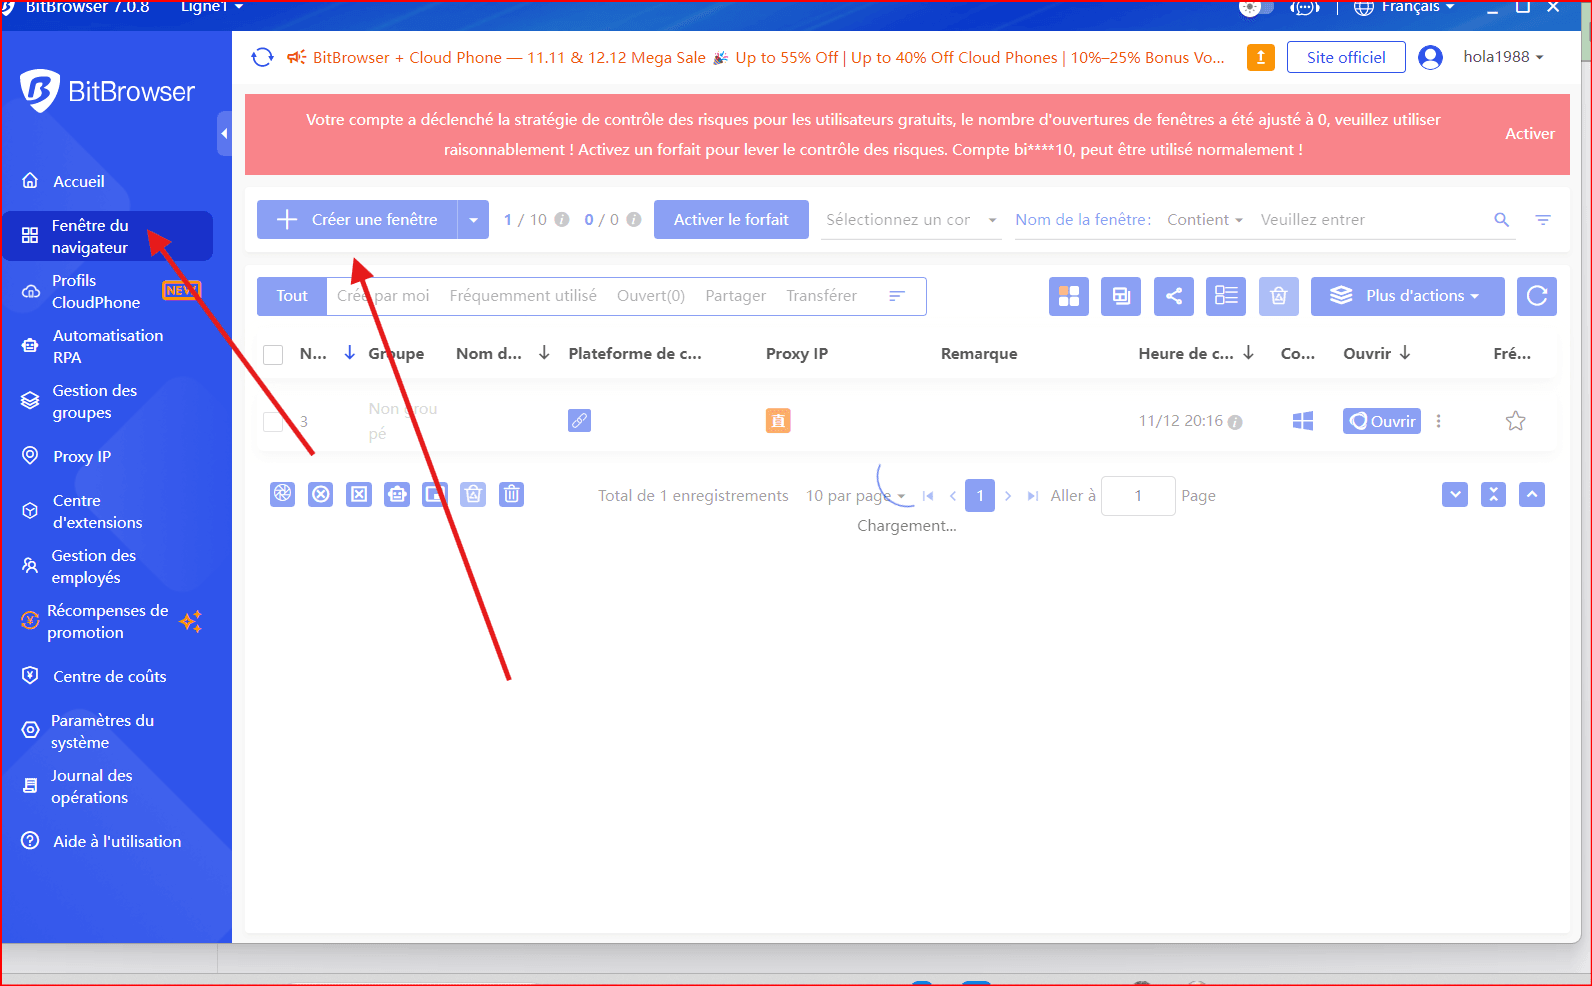
Task: Click the robot RPA icon in bottom toolbar
Action: (397, 494)
